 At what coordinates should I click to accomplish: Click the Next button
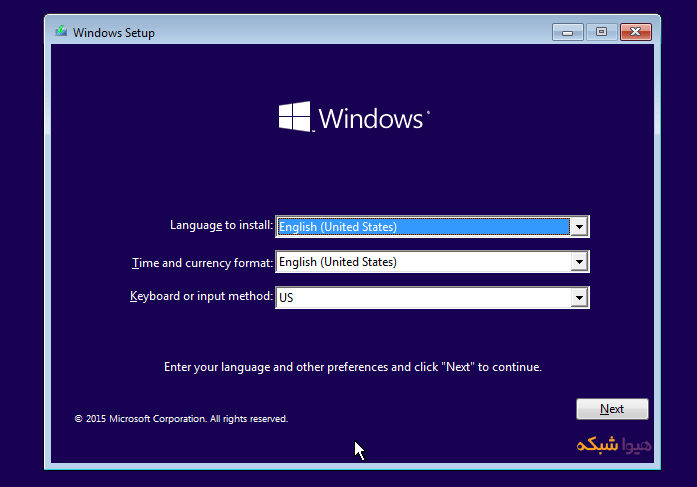click(612, 409)
